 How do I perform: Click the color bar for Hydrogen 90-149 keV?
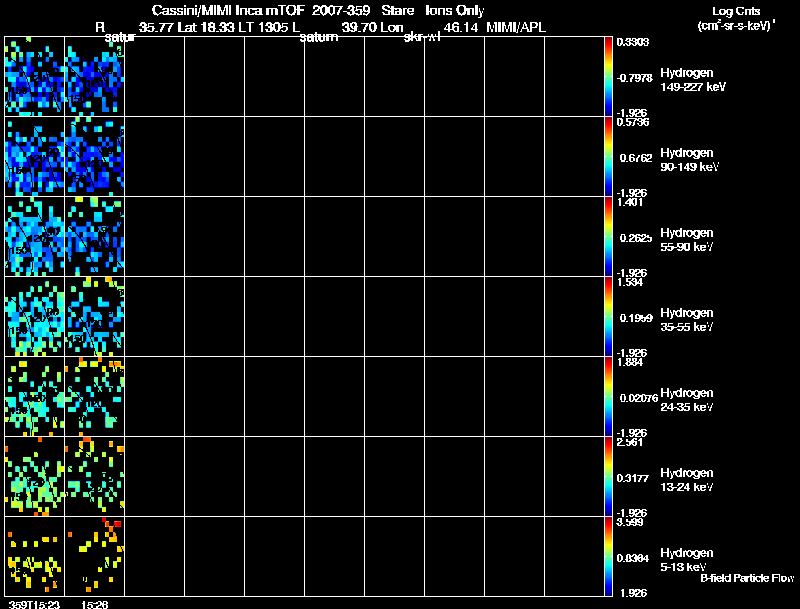(x=608, y=157)
